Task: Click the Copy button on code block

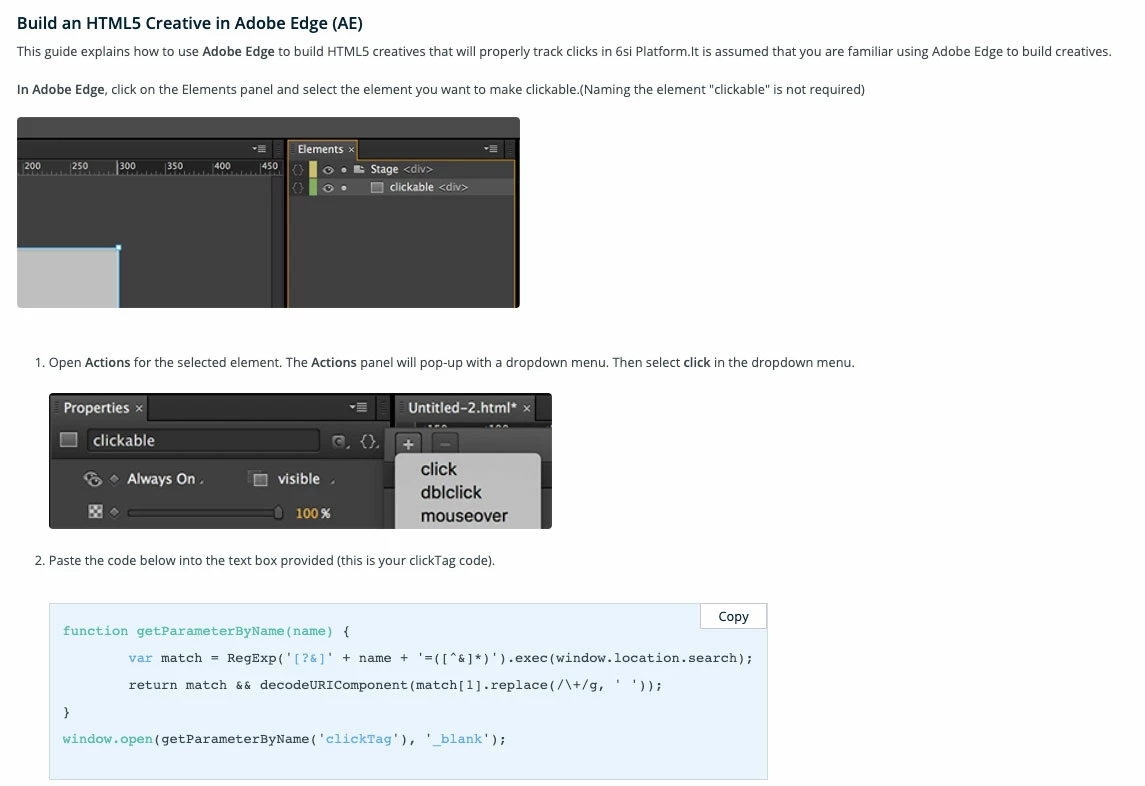Action: coord(733,617)
